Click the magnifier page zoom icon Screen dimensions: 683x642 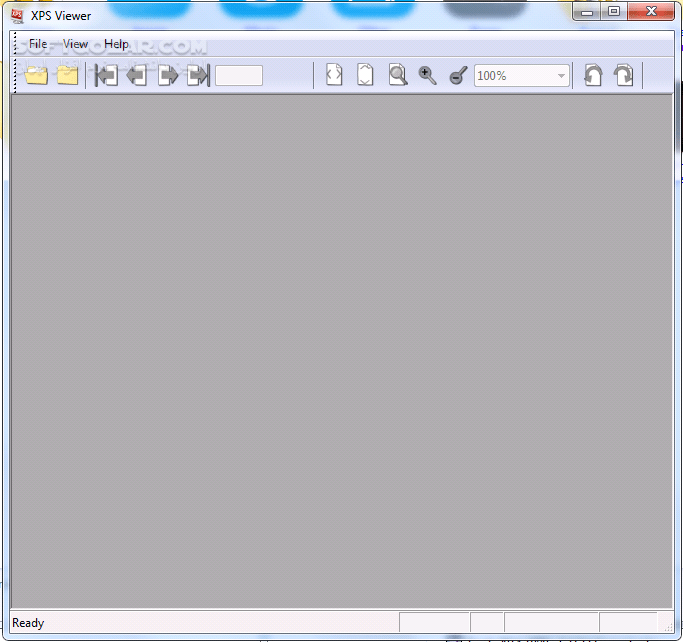[398, 76]
